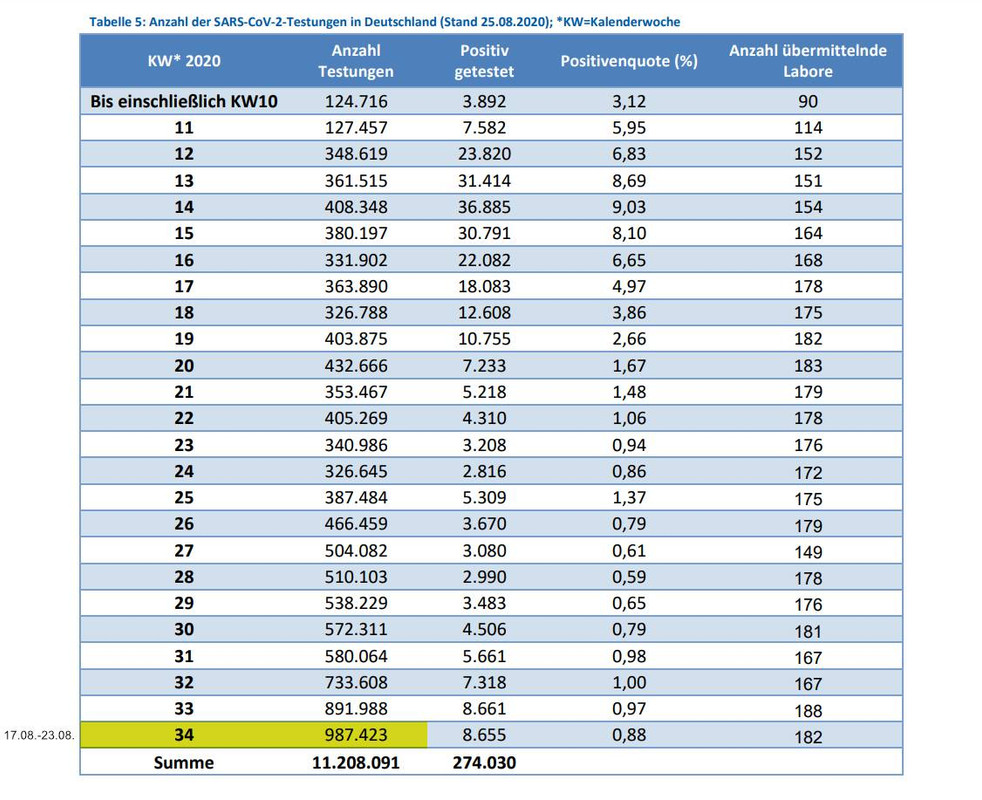Click positive tests value 36.885
Viewport: 982px width, 800px height.
[x=484, y=207]
